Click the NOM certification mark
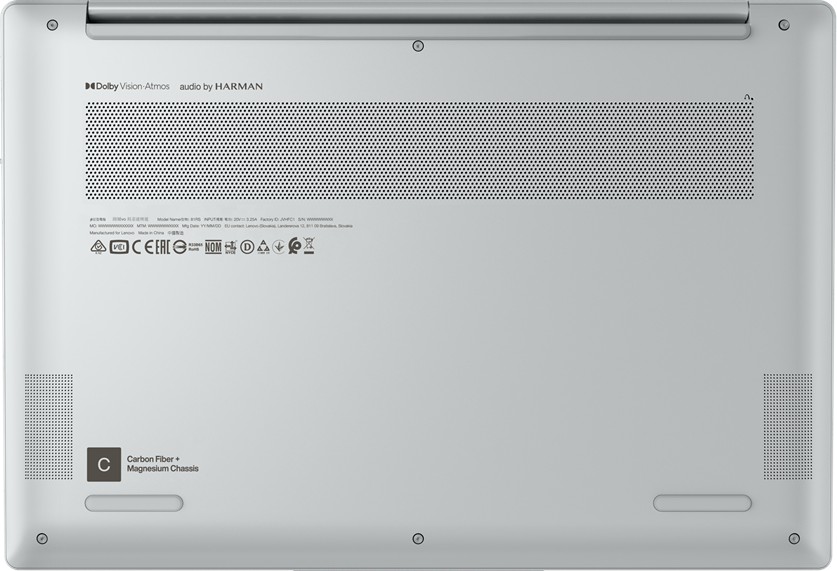Viewport: 837px width, 571px height. [213, 247]
